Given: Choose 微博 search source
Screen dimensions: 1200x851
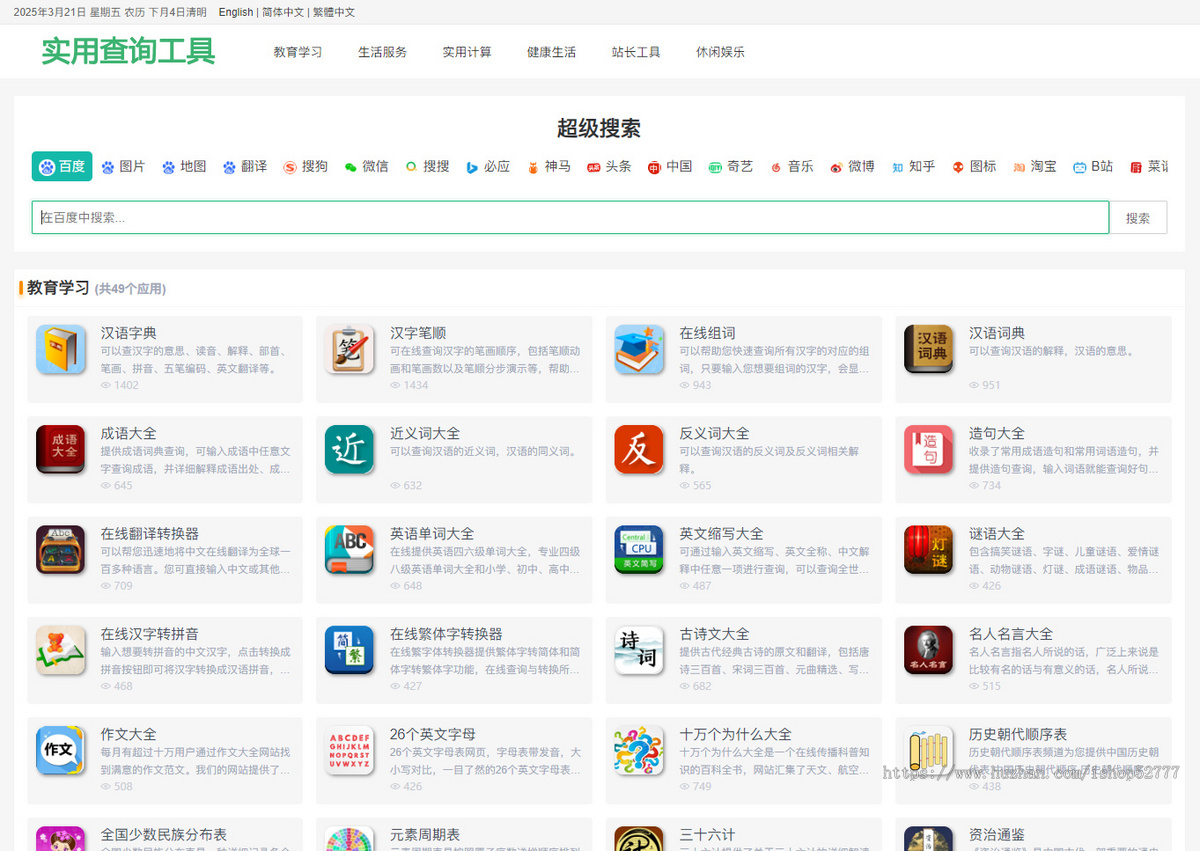Looking at the screenshot, I should [852, 167].
